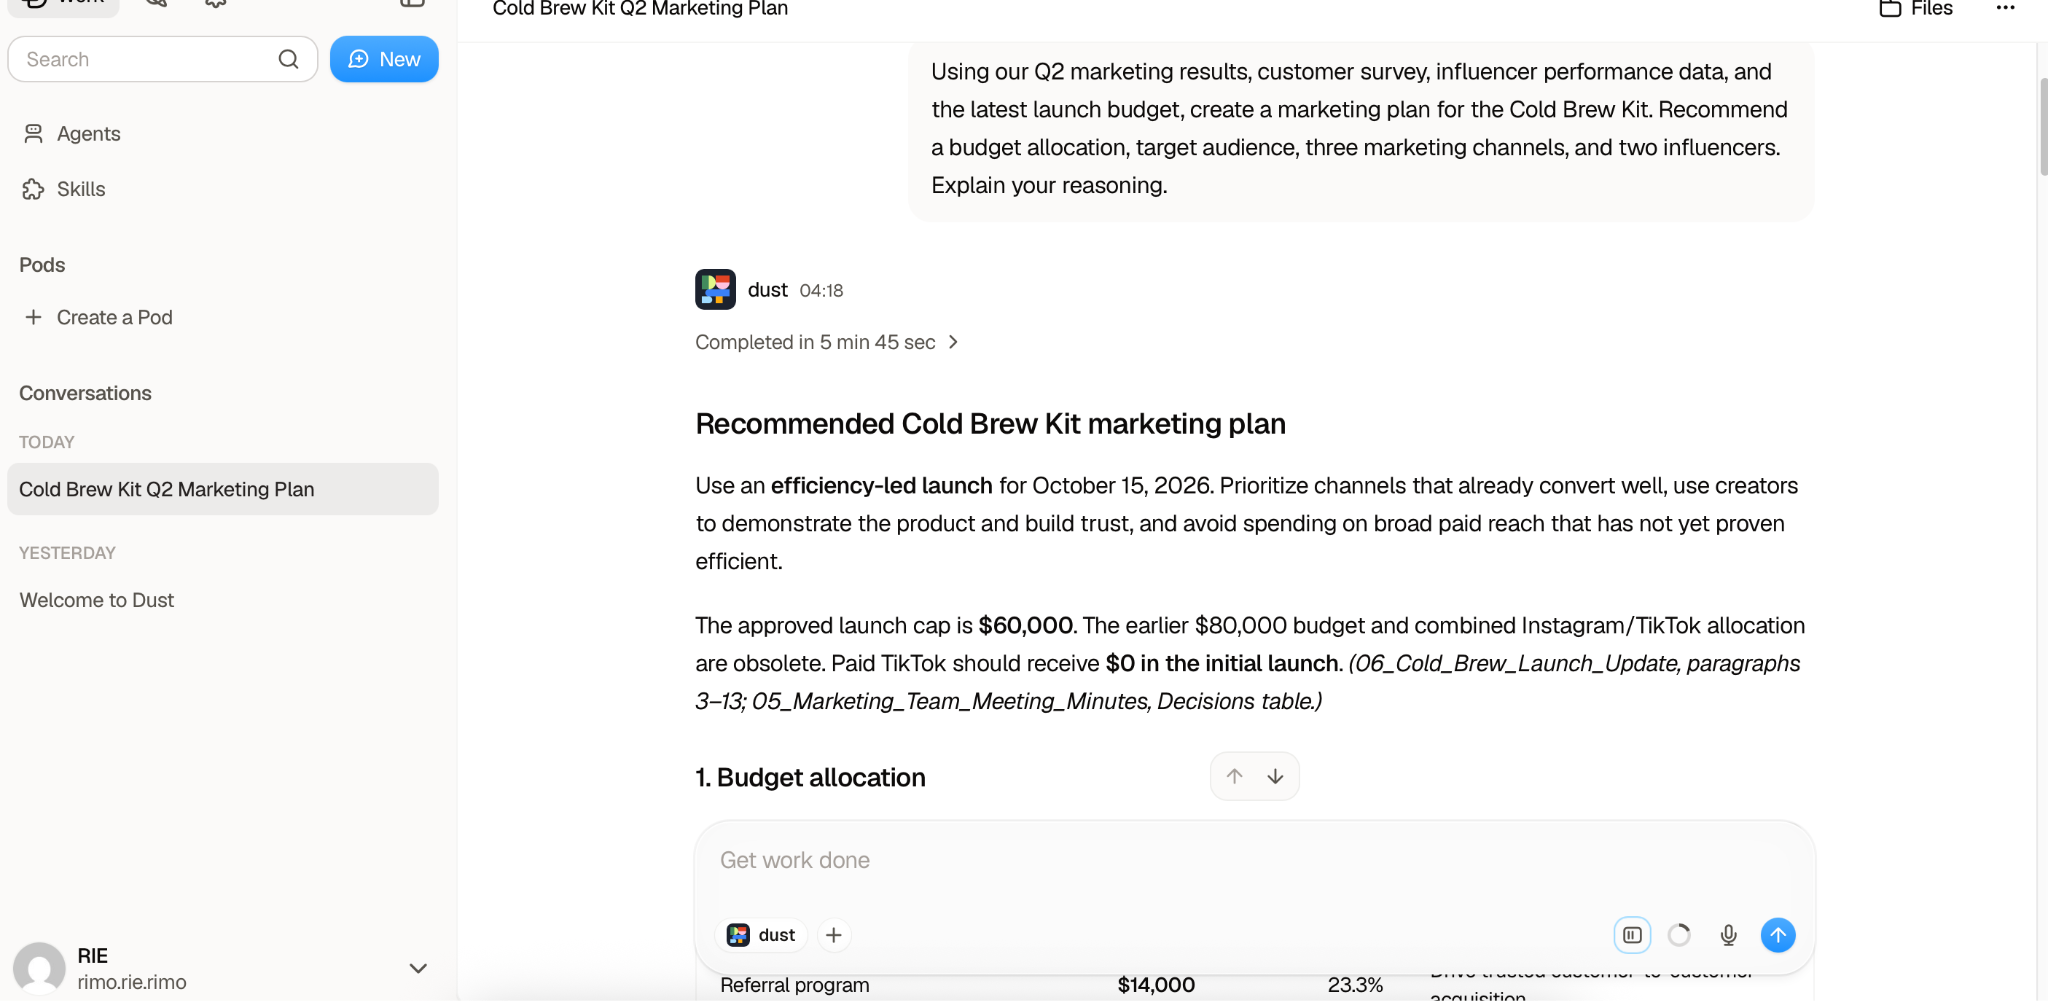Jump to the previous message with the up arrow
The width and height of the screenshot is (2048, 1001).
(1234, 777)
